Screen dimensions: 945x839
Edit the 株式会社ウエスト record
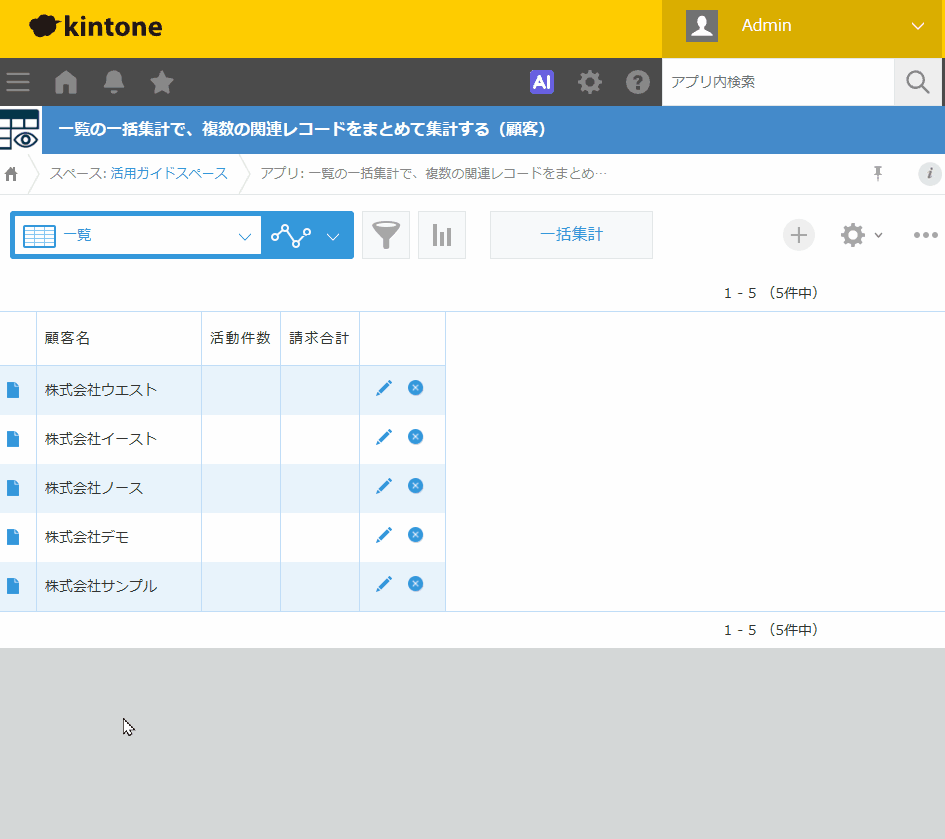(384, 388)
